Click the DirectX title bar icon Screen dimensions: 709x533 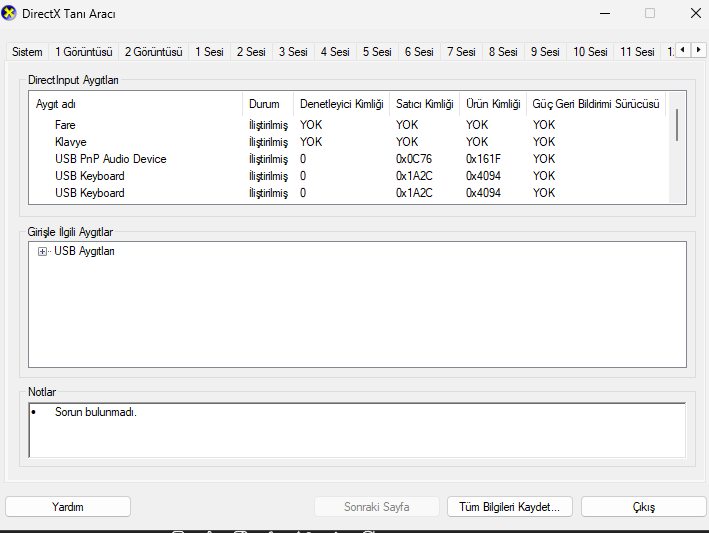coord(9,13)
